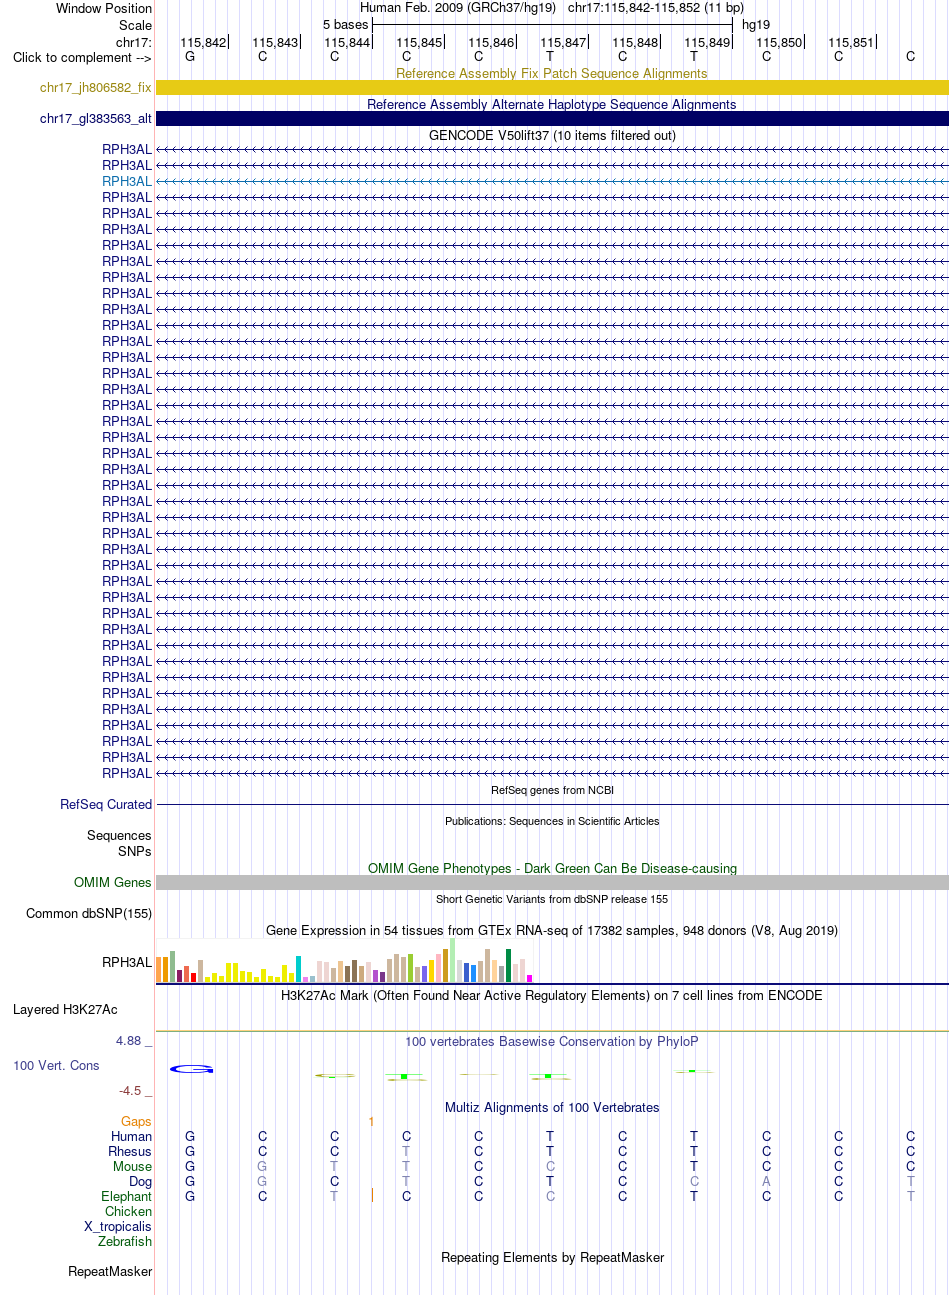Click the 'Reference Assembly Alternate Haplotype Sequence Alignments' title
Viewport: 950px width, 1295px height.
[552, 104]
